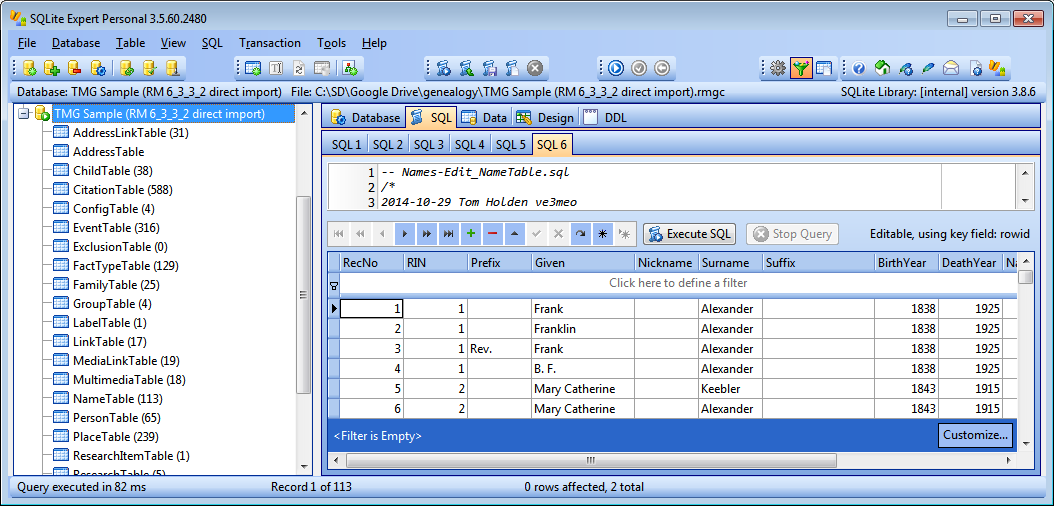The height and width of the screenshot is (506, 1054).
Task: Click the document refresh arrows toolbar icon
Action: tap(299, 68)
